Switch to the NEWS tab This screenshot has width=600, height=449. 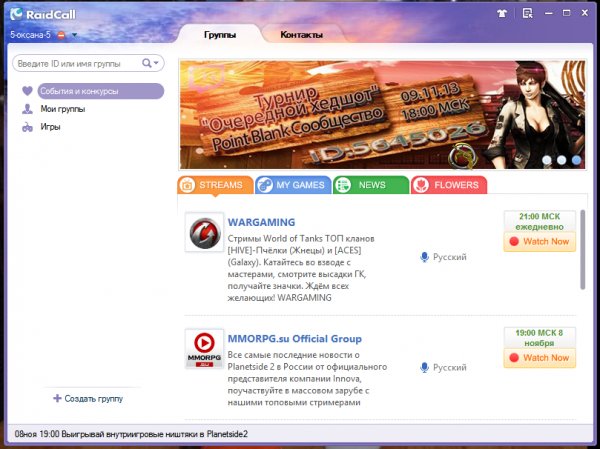pos(371,185)
